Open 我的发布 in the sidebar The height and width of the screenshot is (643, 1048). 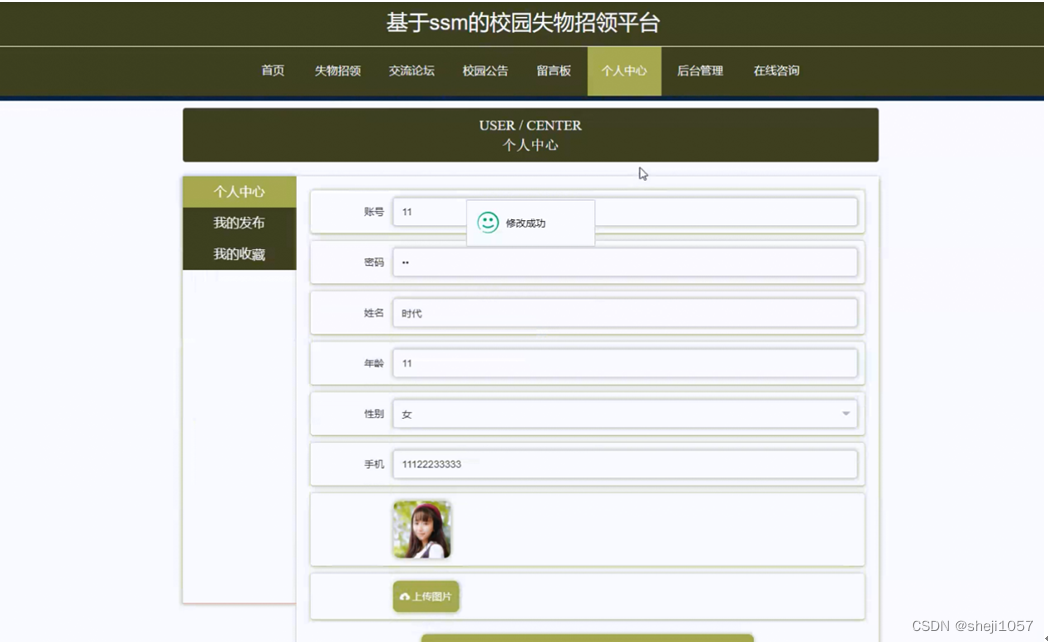click(x=239, y=223)
